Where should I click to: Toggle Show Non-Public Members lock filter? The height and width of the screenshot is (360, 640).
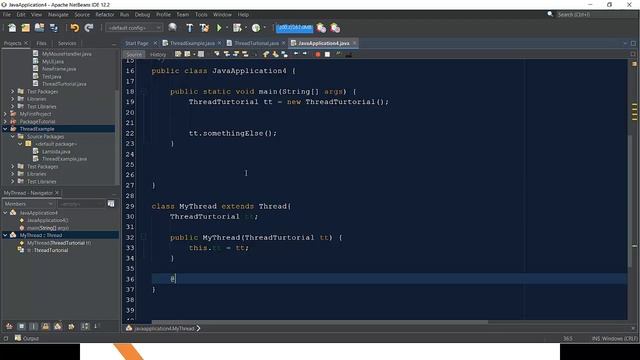46,326
